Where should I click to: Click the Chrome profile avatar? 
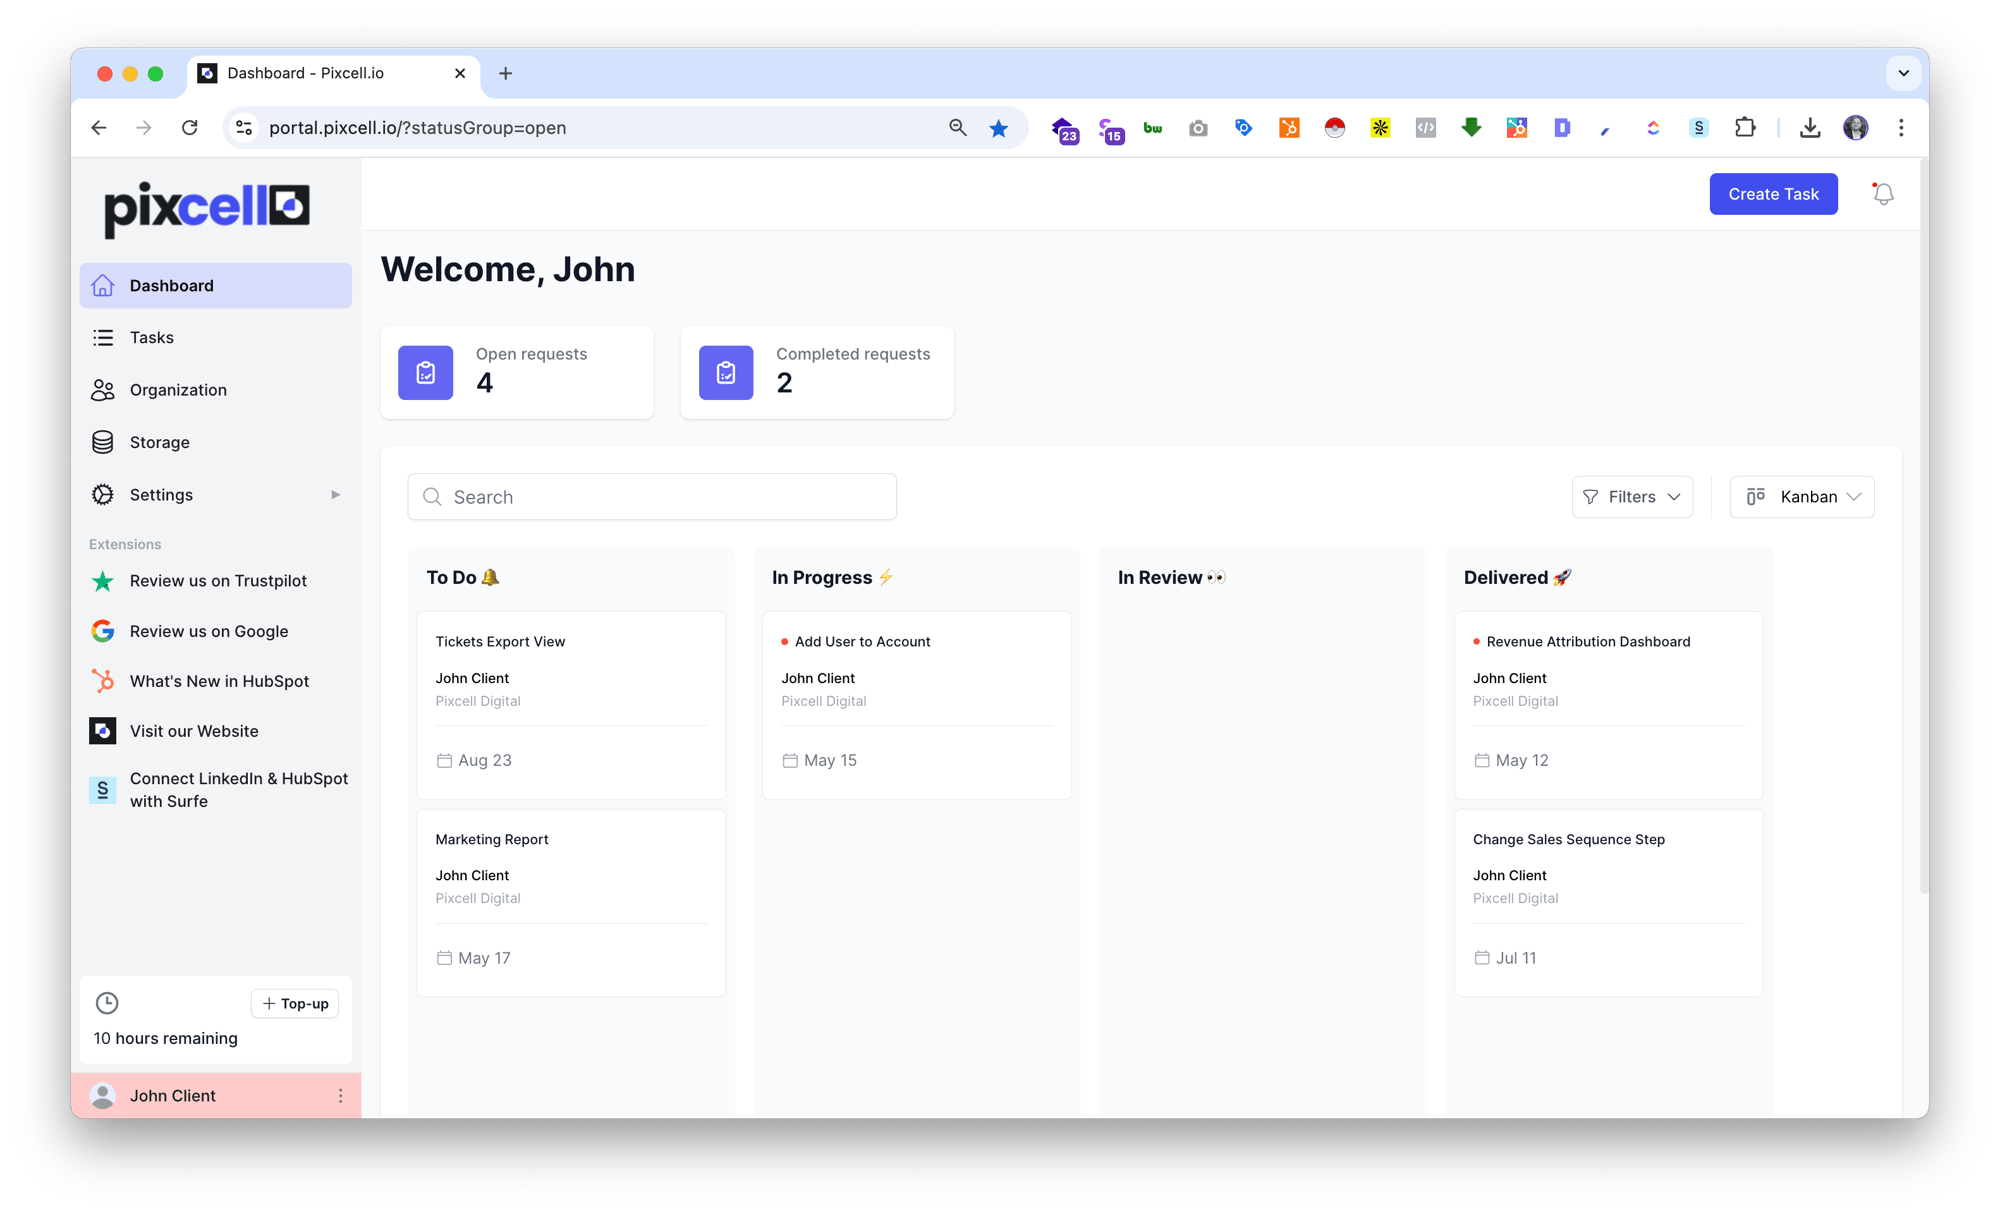[x=1856, y=128]
